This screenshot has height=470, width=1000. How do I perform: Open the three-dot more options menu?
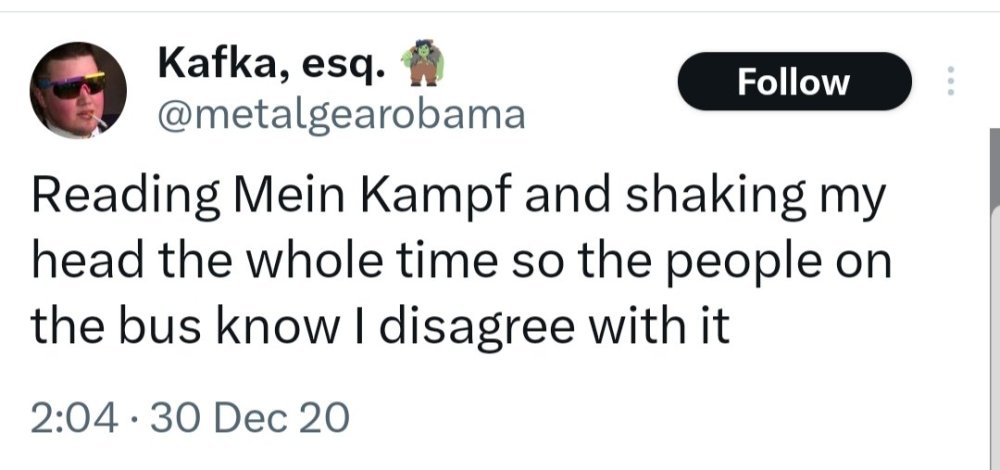click(x=950, y=81)
